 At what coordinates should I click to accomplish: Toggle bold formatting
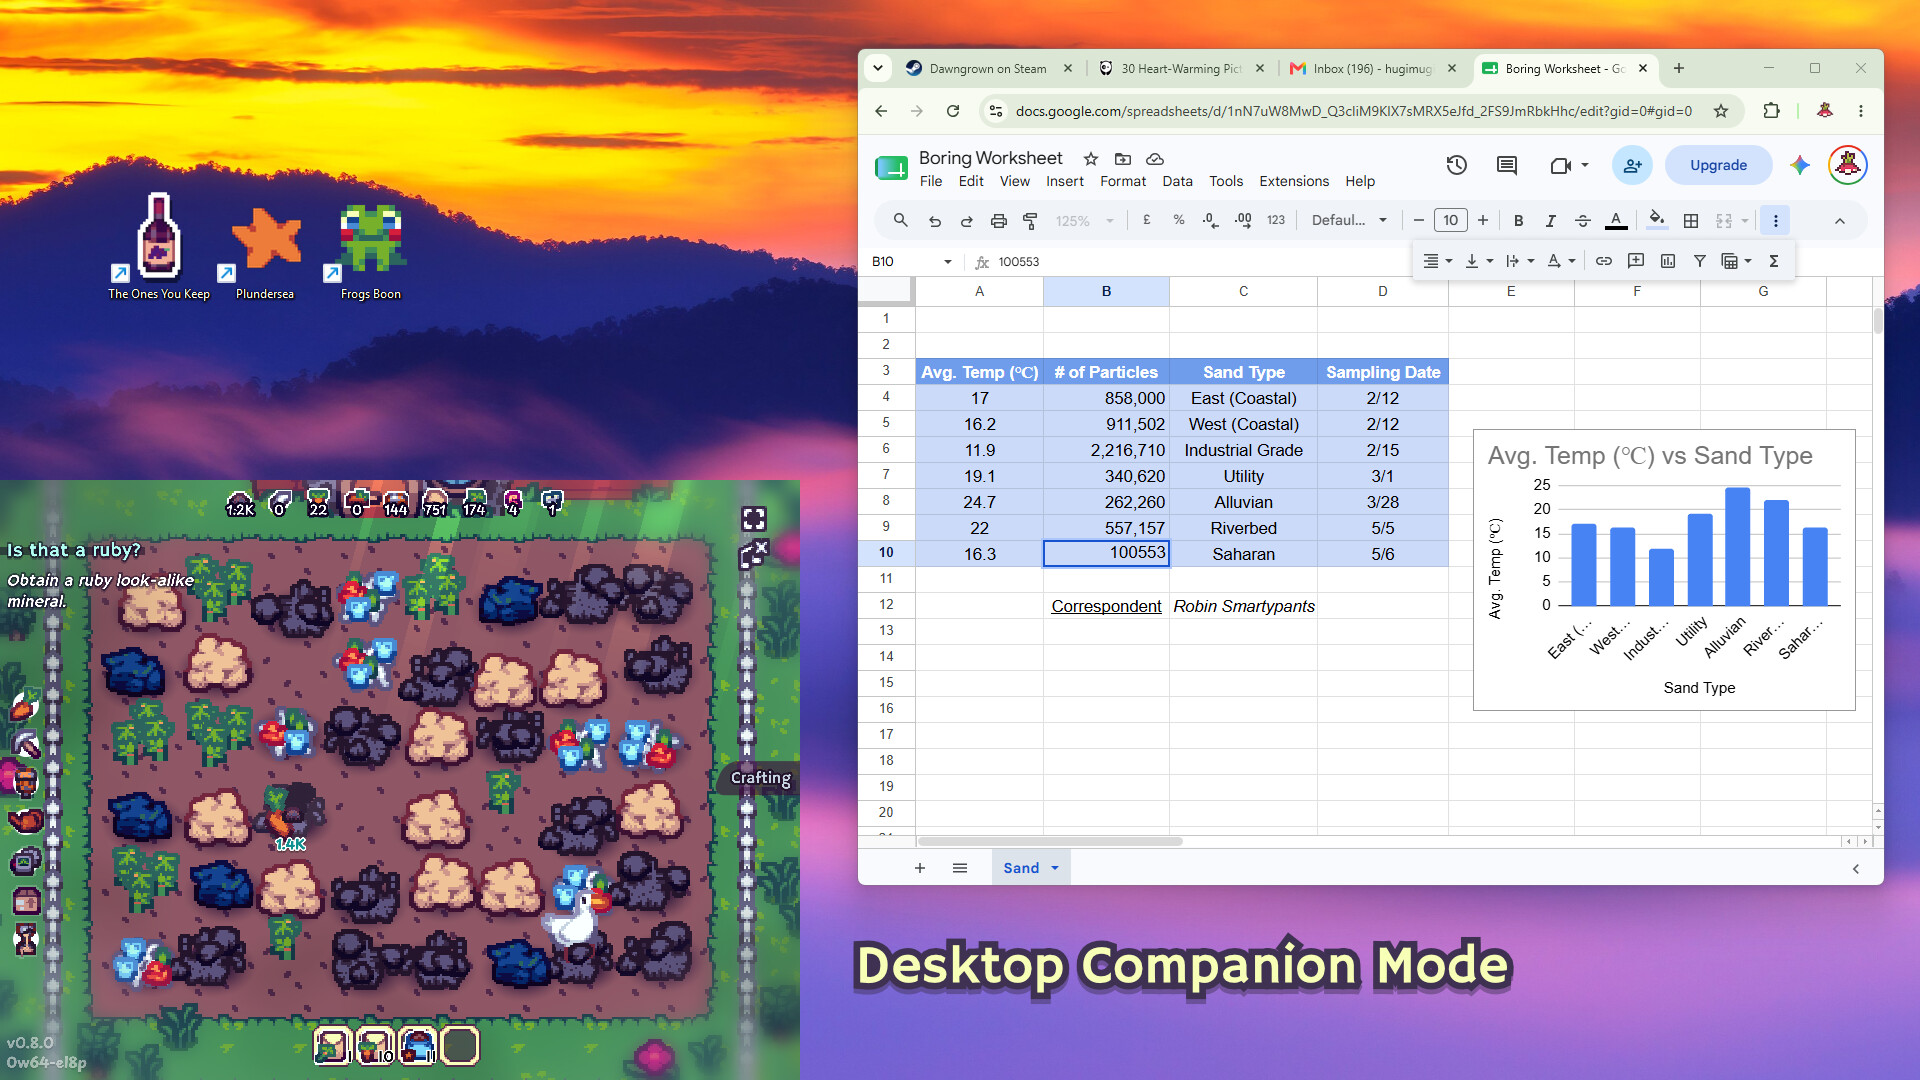pos(1518,220)
